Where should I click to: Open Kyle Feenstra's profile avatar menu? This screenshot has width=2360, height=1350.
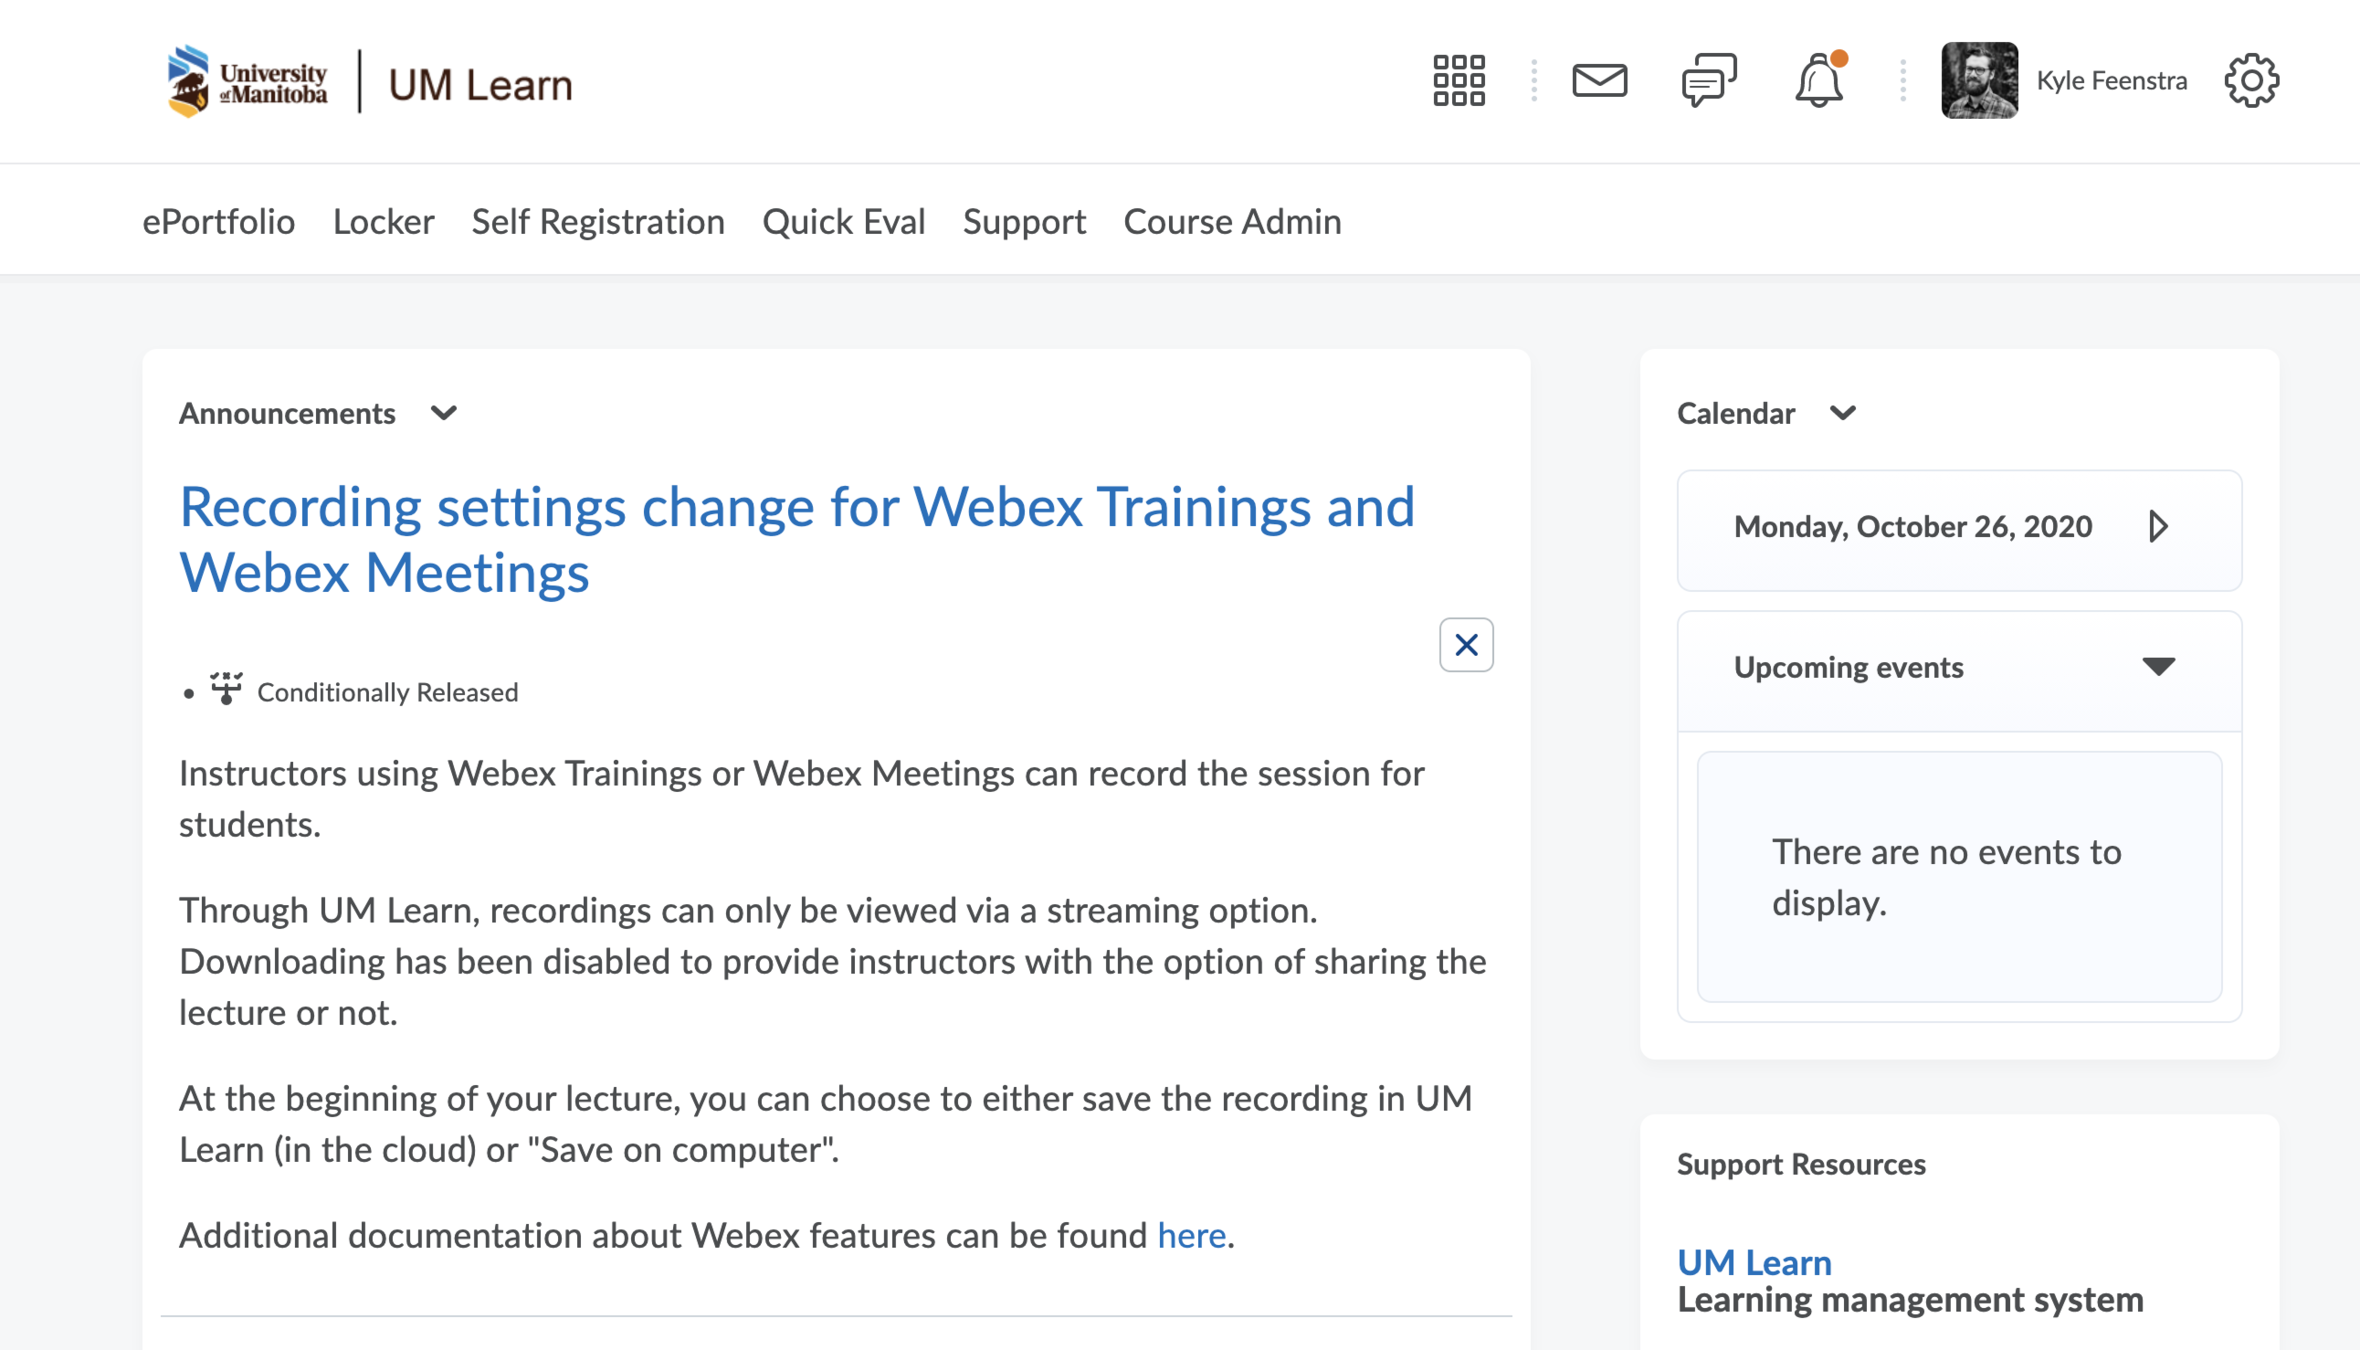[x=1979, y=80]
